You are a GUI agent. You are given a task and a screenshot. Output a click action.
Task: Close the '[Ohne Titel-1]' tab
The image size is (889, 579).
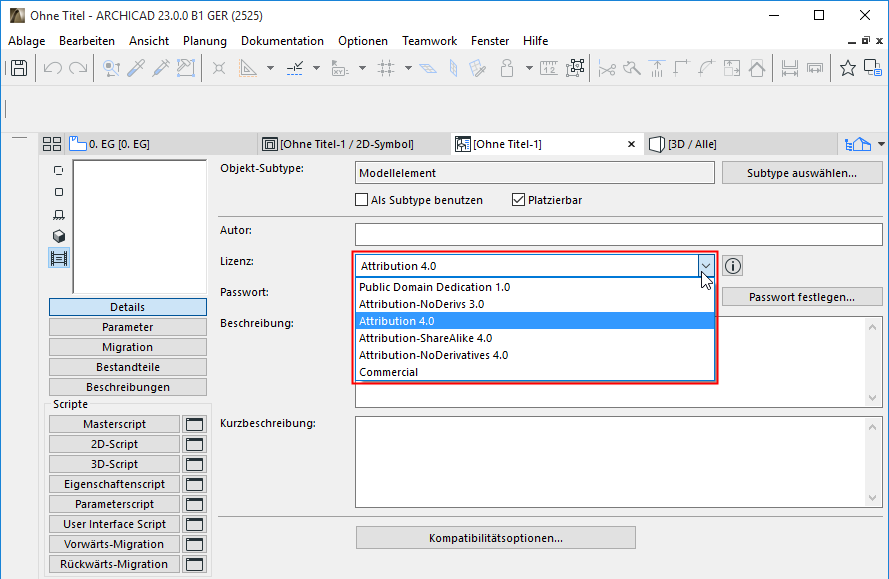point(631,144)
